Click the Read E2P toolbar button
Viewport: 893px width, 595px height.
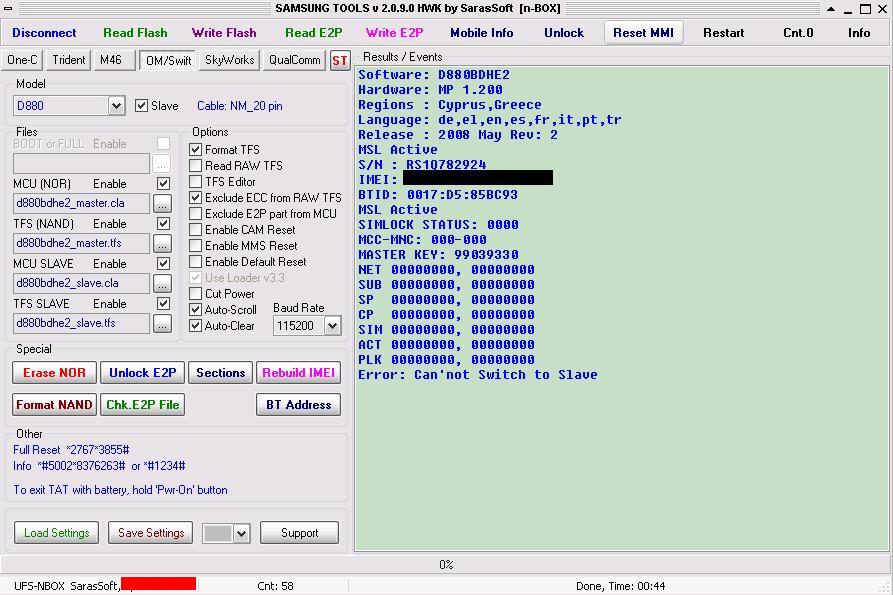[314, 33]
